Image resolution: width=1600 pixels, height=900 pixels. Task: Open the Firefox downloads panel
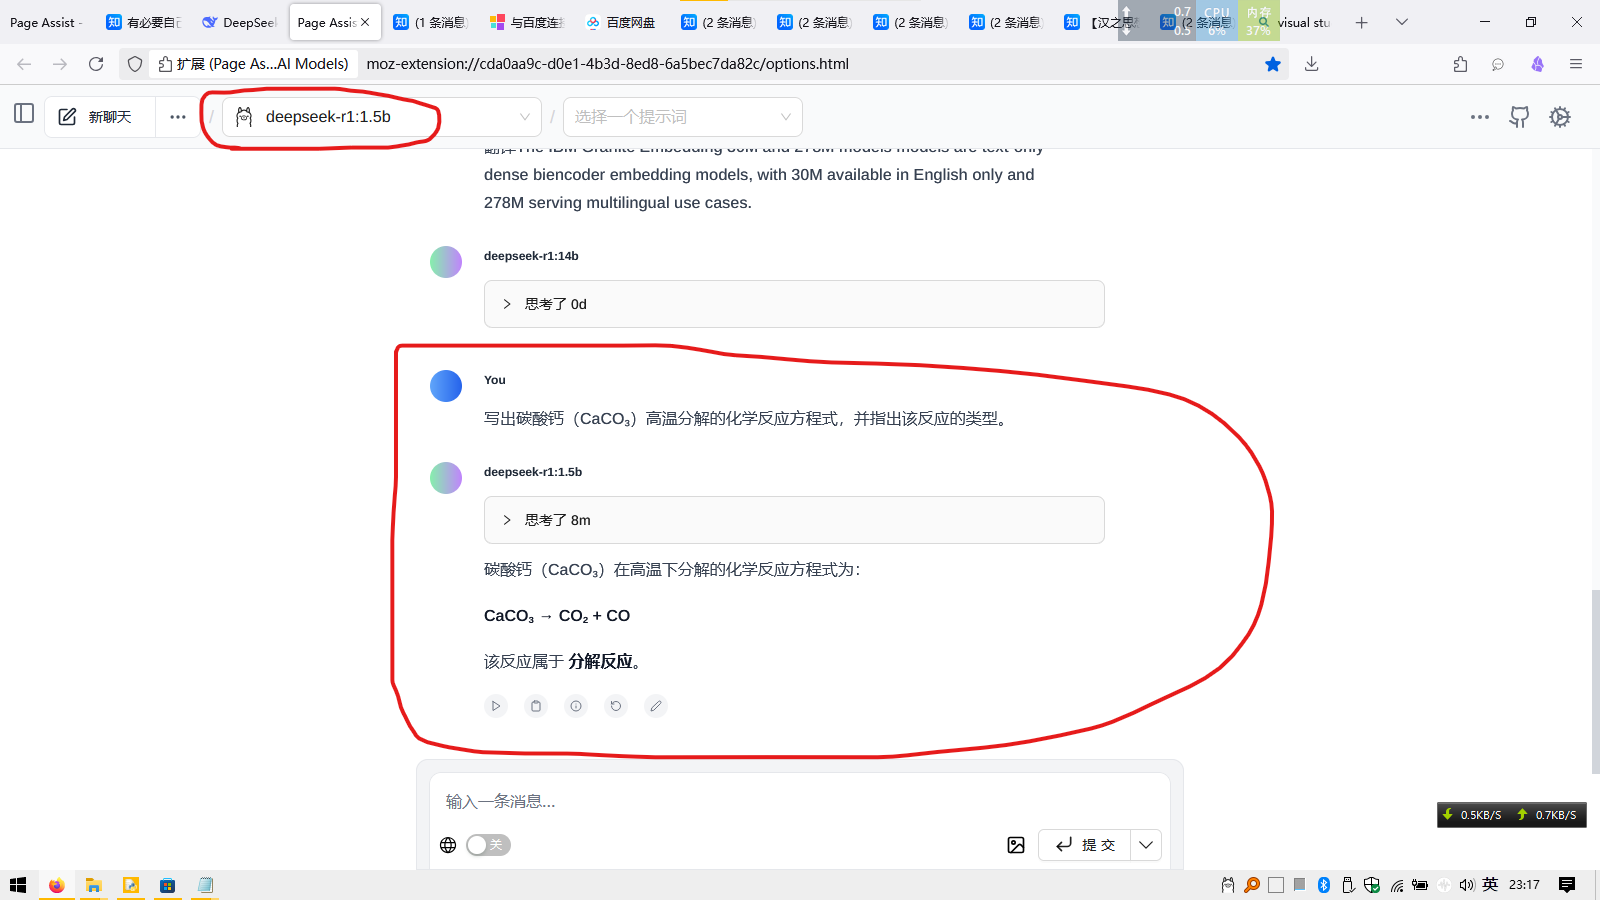point(1312,64)
